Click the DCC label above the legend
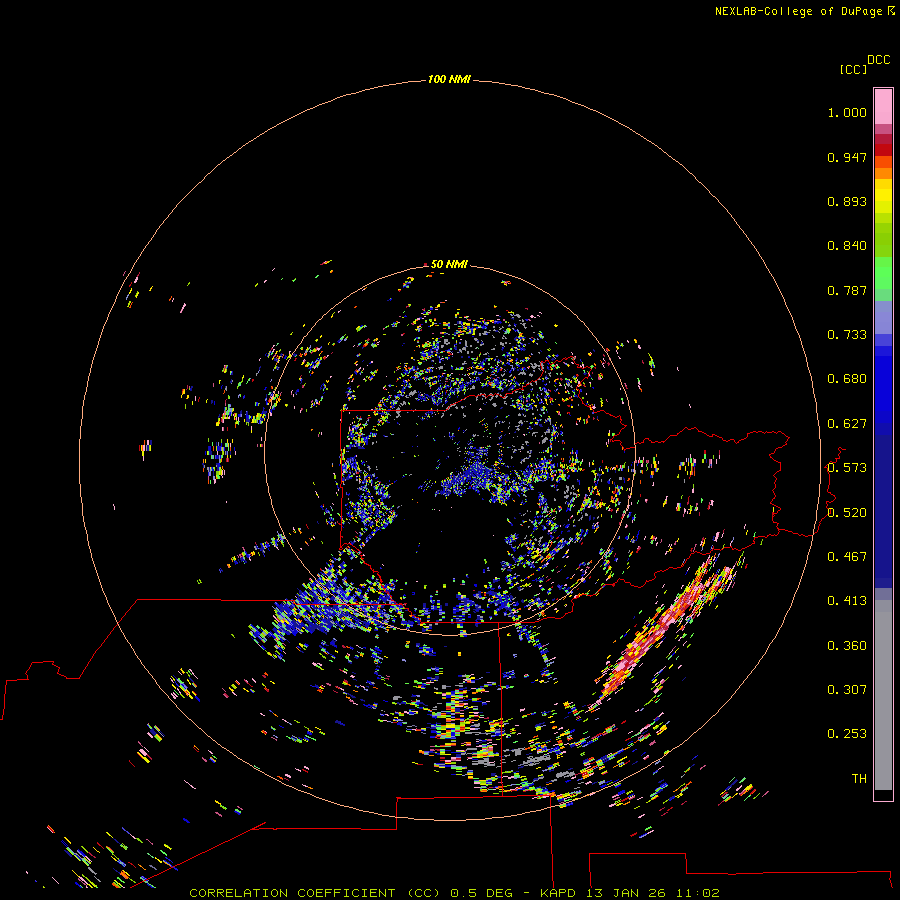The image size is (900, 900). coord(879,60)
